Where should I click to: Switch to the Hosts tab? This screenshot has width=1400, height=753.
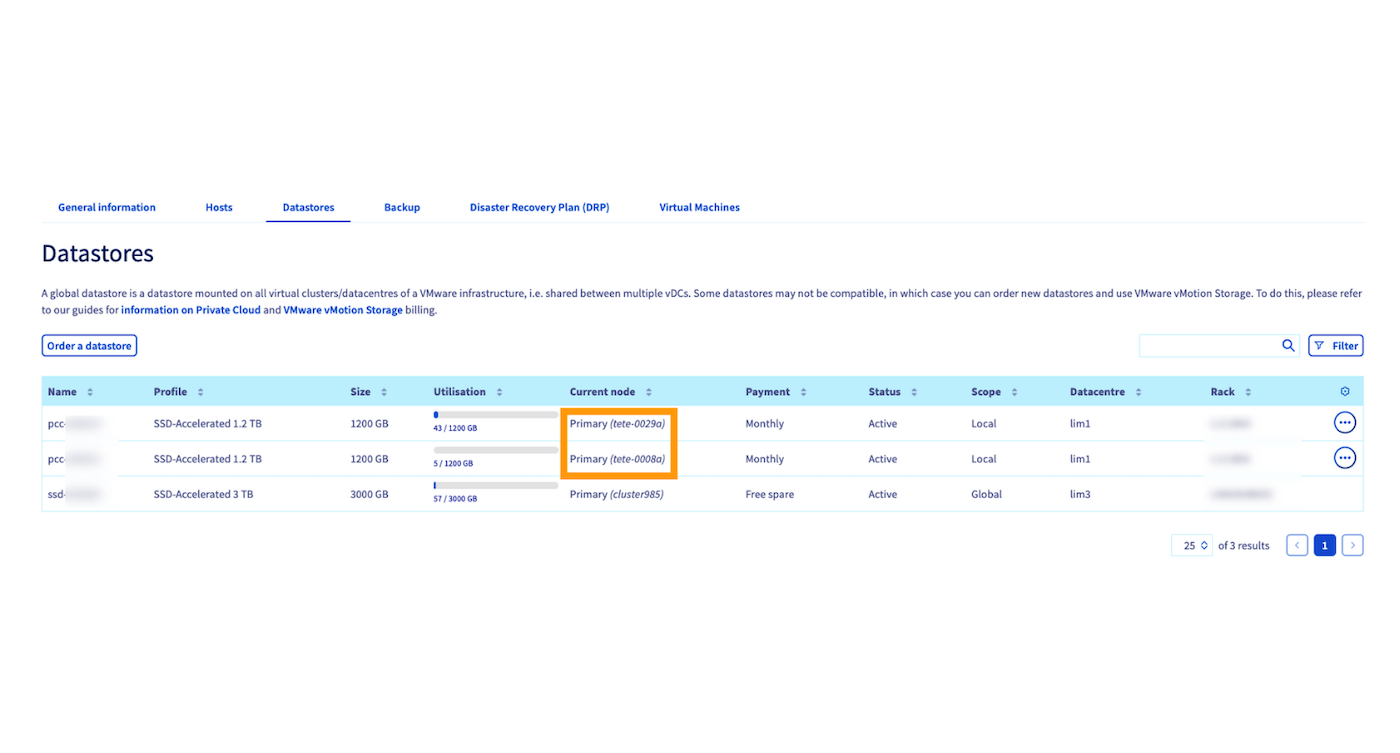click(218, 207)
